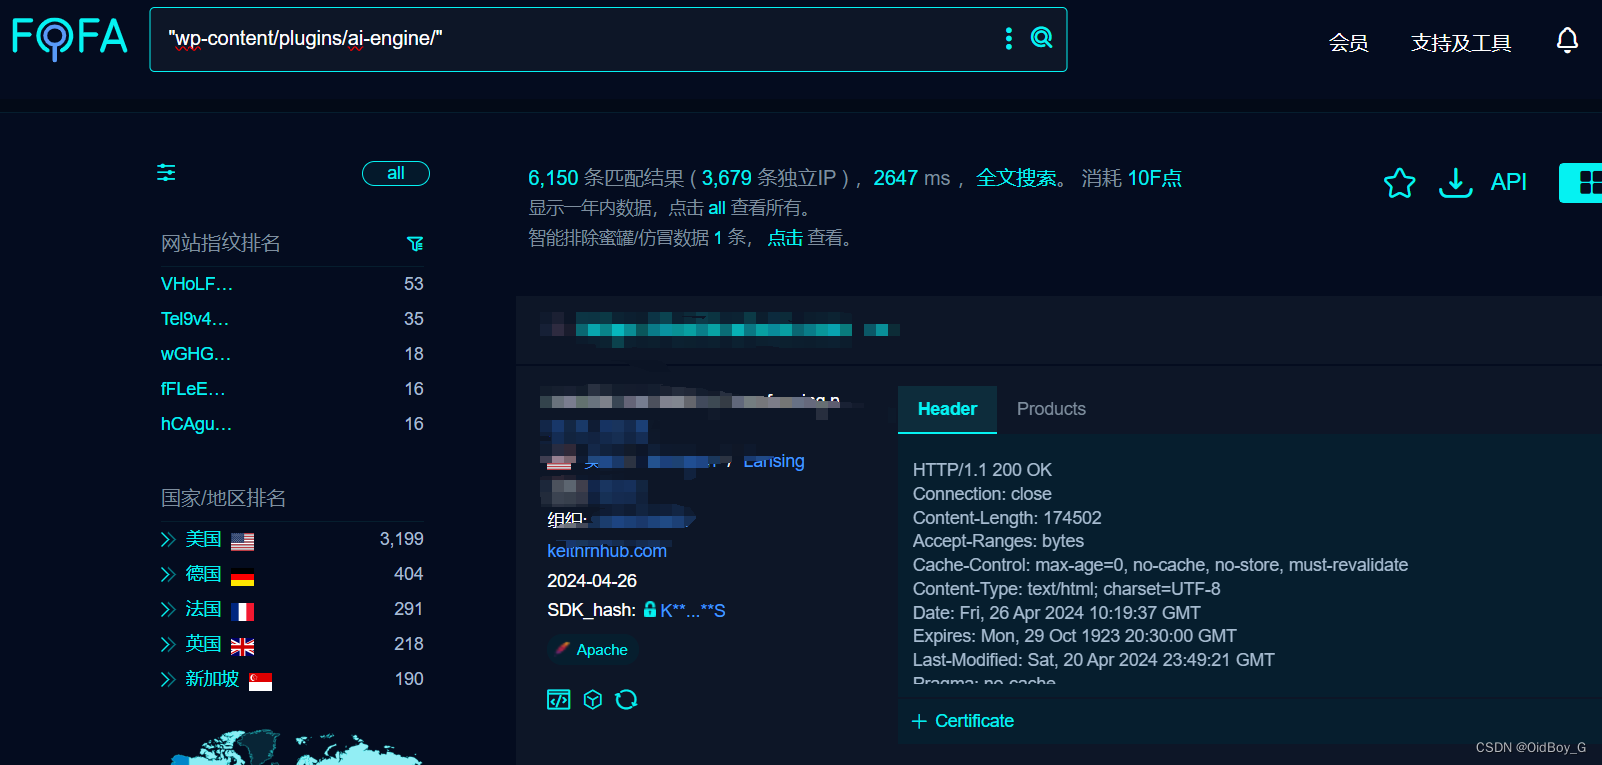The width and height of the screenshot is (1602, 765).
Task: Open the 会员 menu
Action: [x=1348, y=42]
